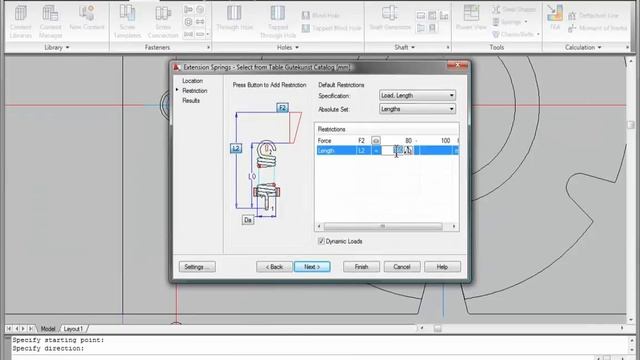Viewport: 640px width, 360px height.
Task: Click the Springs tool icon
Action: [x=496, y=22]
